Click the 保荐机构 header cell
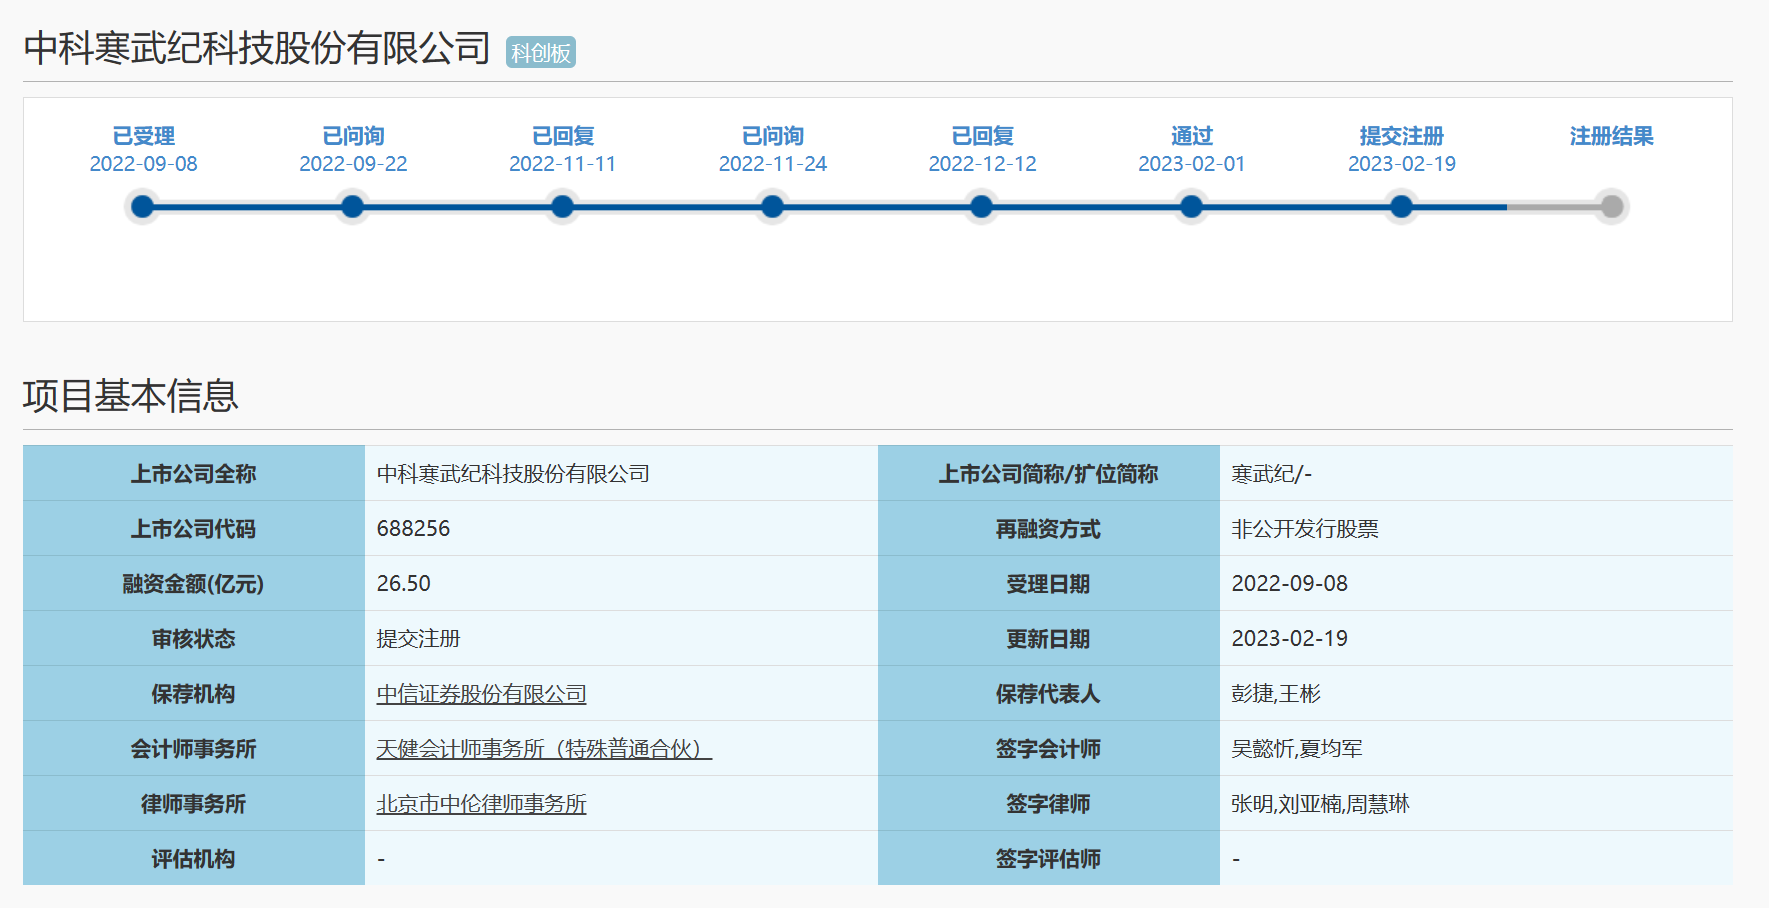The height and width of the screenshot is (908, 1769). point(194,693)
